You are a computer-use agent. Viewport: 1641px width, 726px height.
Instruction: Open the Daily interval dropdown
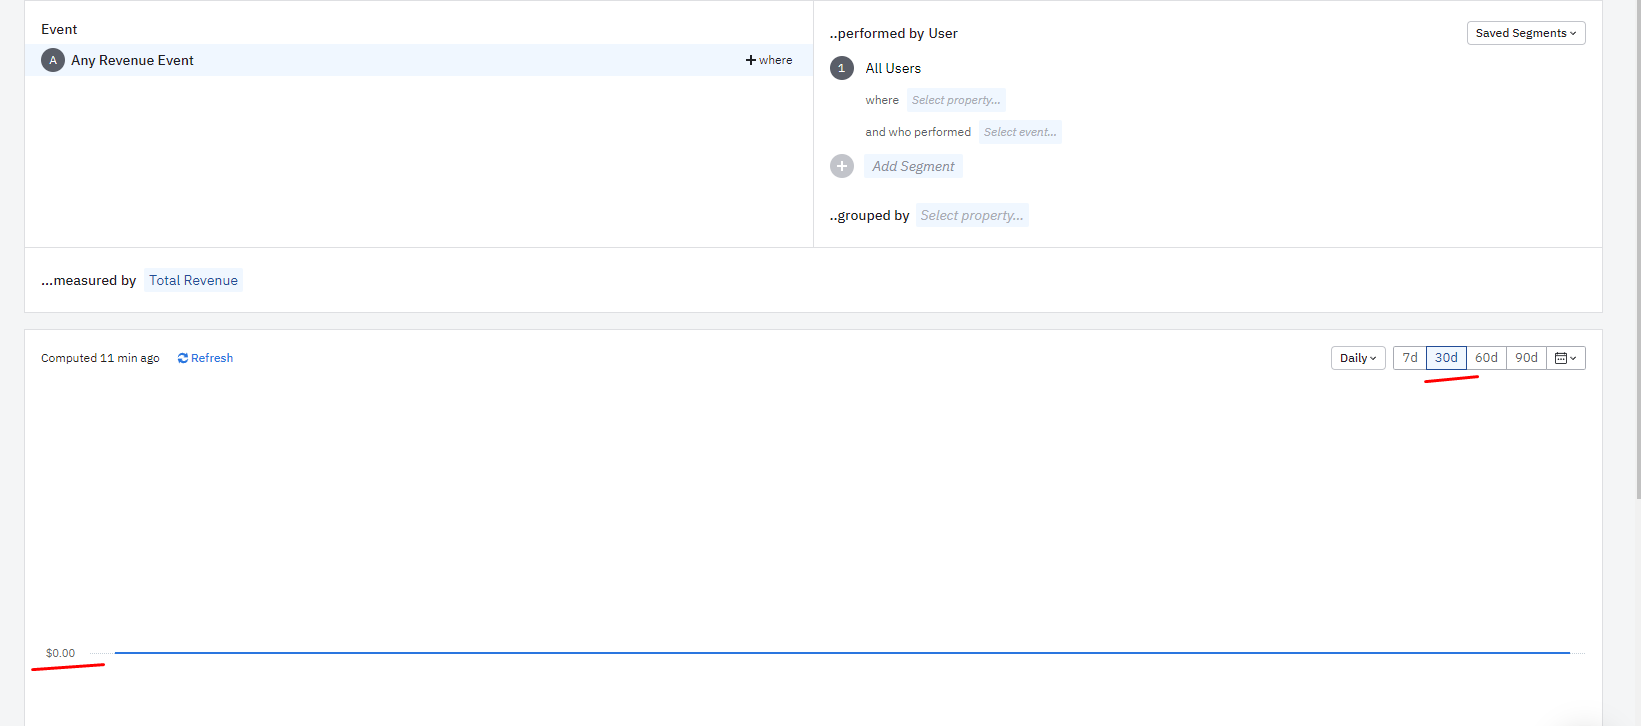1358,358
